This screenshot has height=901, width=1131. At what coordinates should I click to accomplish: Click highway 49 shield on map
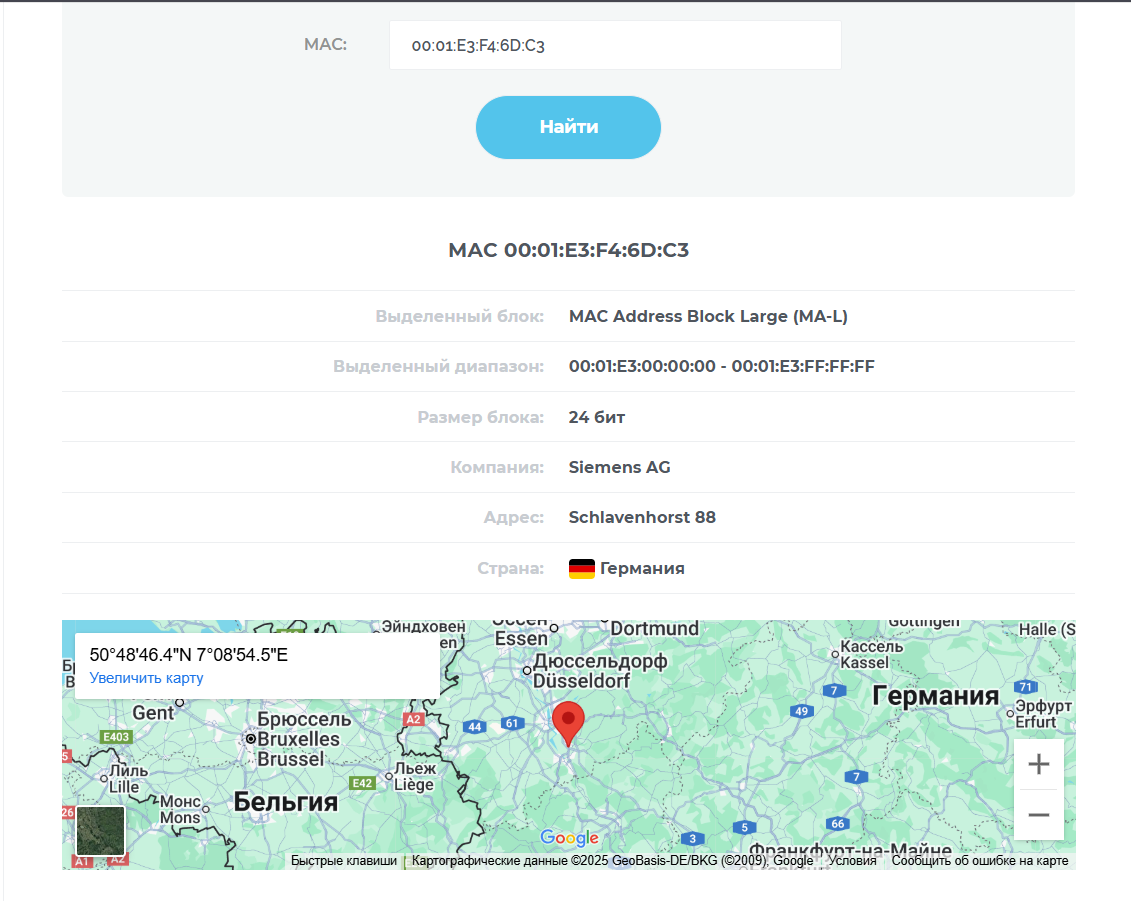click(x=801, y=711)
